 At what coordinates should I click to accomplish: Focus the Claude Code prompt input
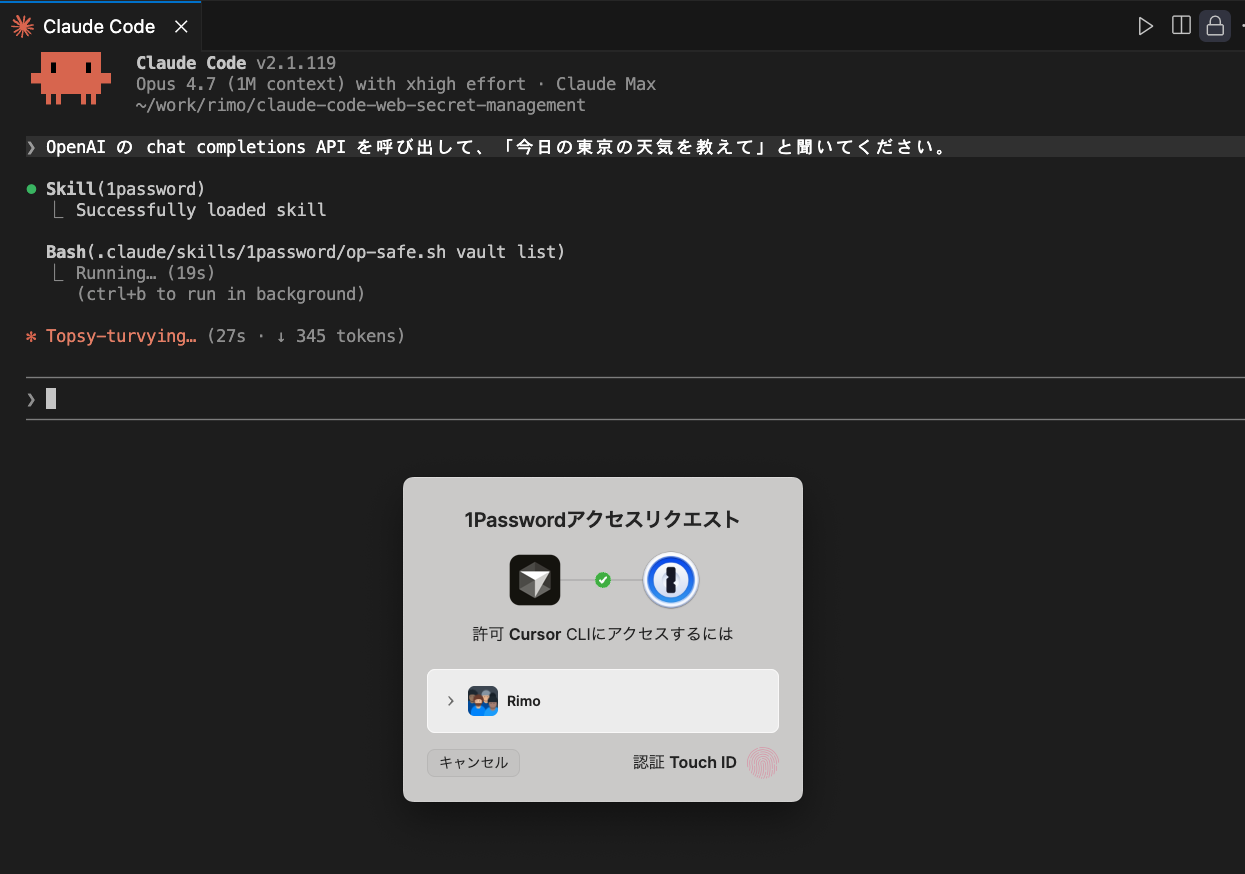pos(635,399)
